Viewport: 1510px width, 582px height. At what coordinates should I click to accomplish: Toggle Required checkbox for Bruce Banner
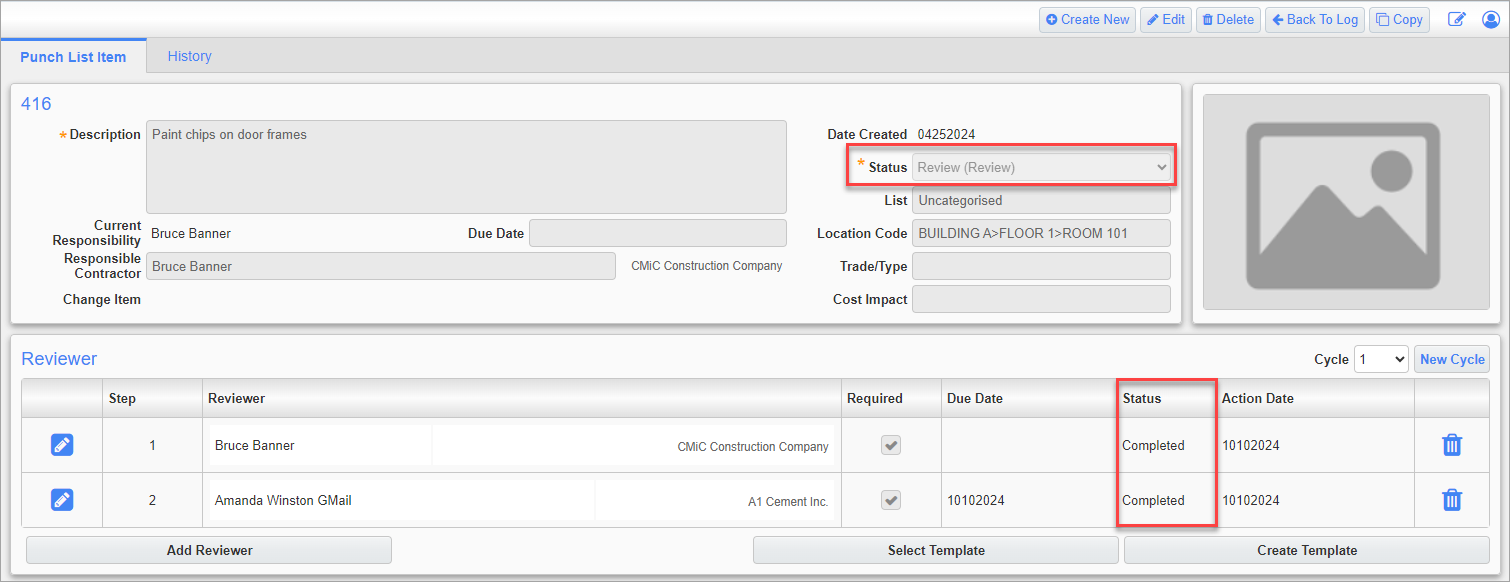890,445
